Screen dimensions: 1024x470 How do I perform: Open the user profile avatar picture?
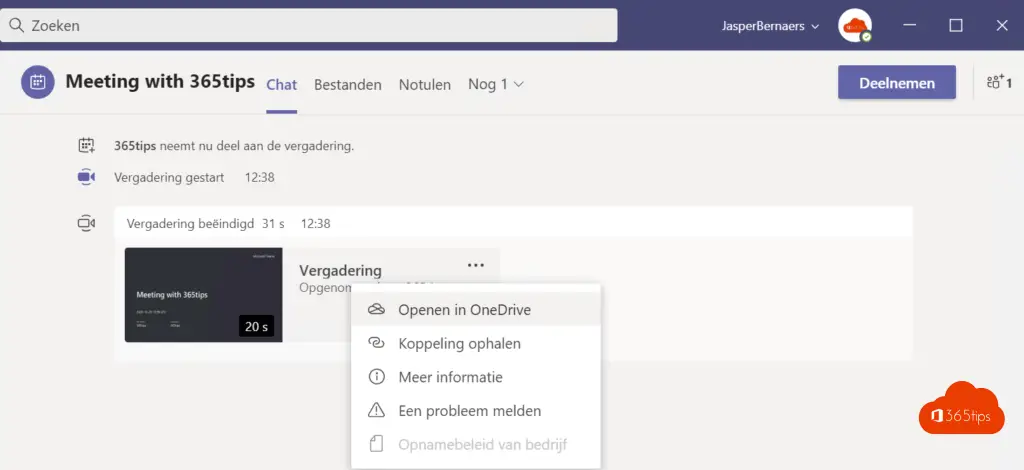click(854, 25)
